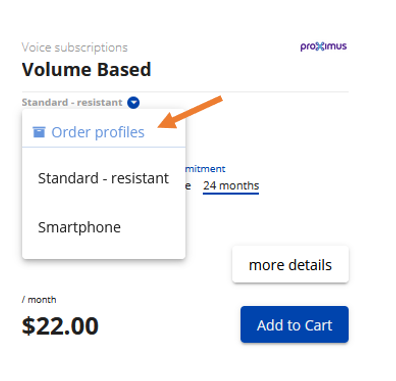The width and height of the screenshot is (396, 381).
Task: Click the box icon next to Order profiles
Action: coord(39,132)
